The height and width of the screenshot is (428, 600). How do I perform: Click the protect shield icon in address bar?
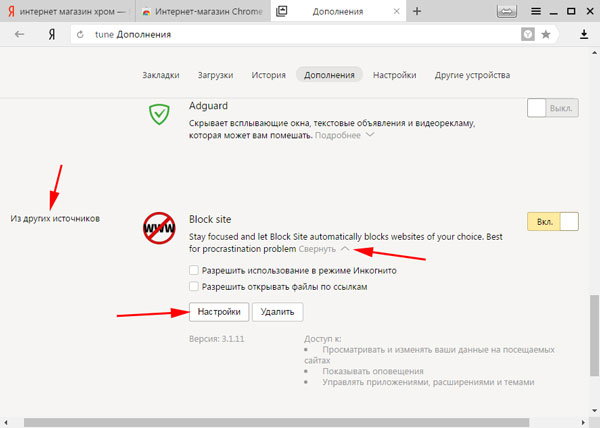point(528,34)
